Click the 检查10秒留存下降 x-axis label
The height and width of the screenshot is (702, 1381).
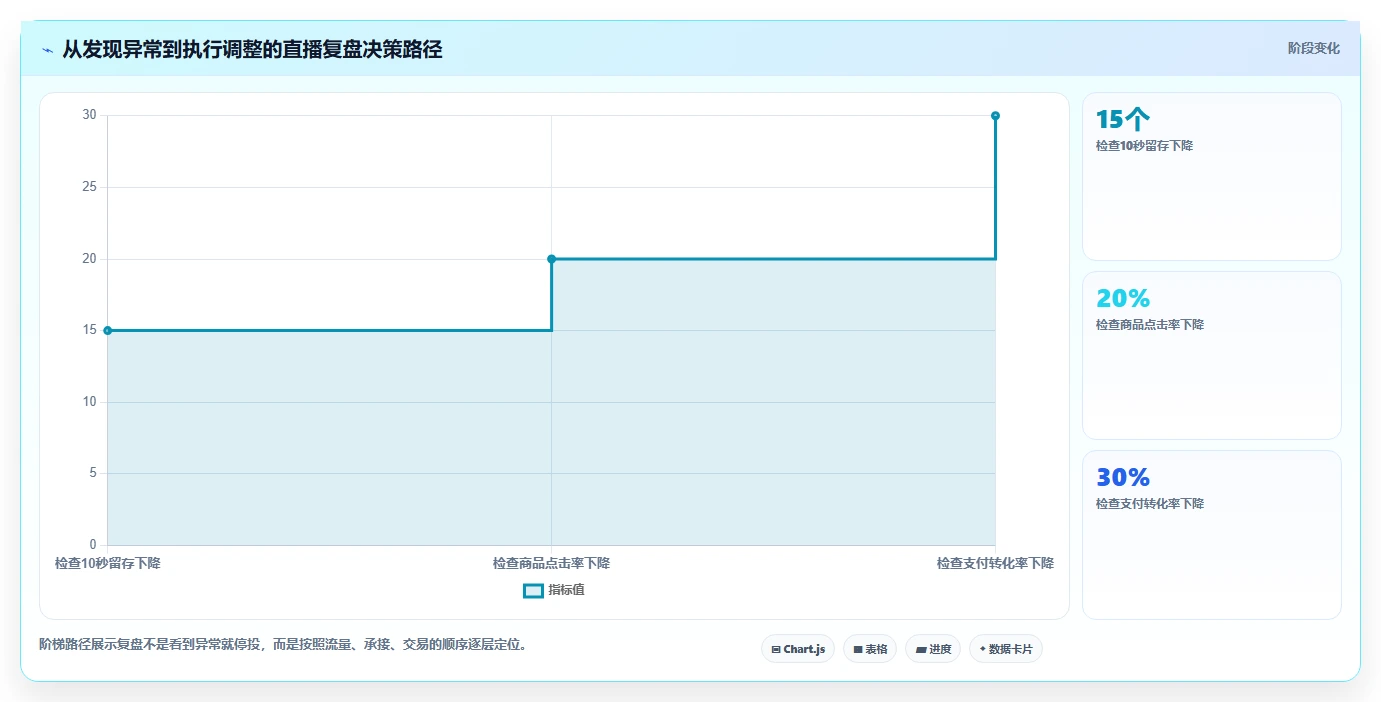pos(108,563)
